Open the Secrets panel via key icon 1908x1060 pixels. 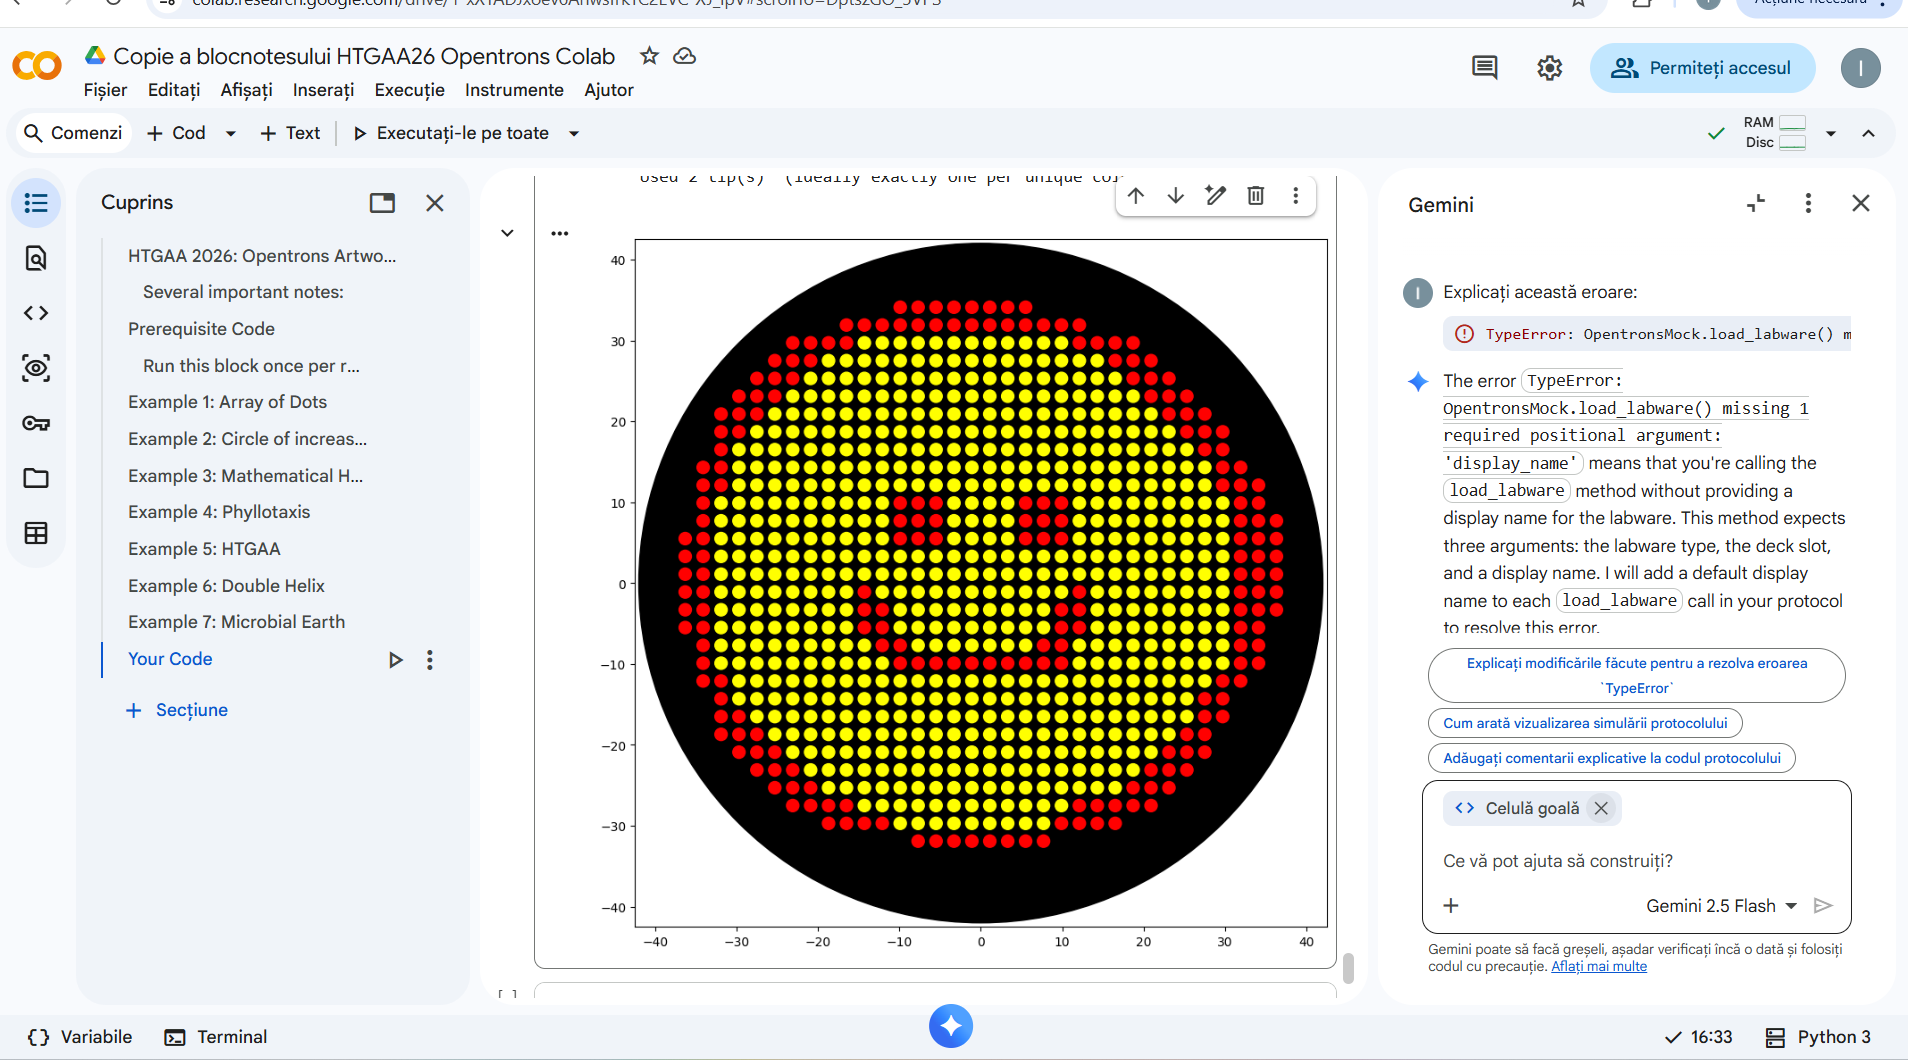[x=36, y=422]
